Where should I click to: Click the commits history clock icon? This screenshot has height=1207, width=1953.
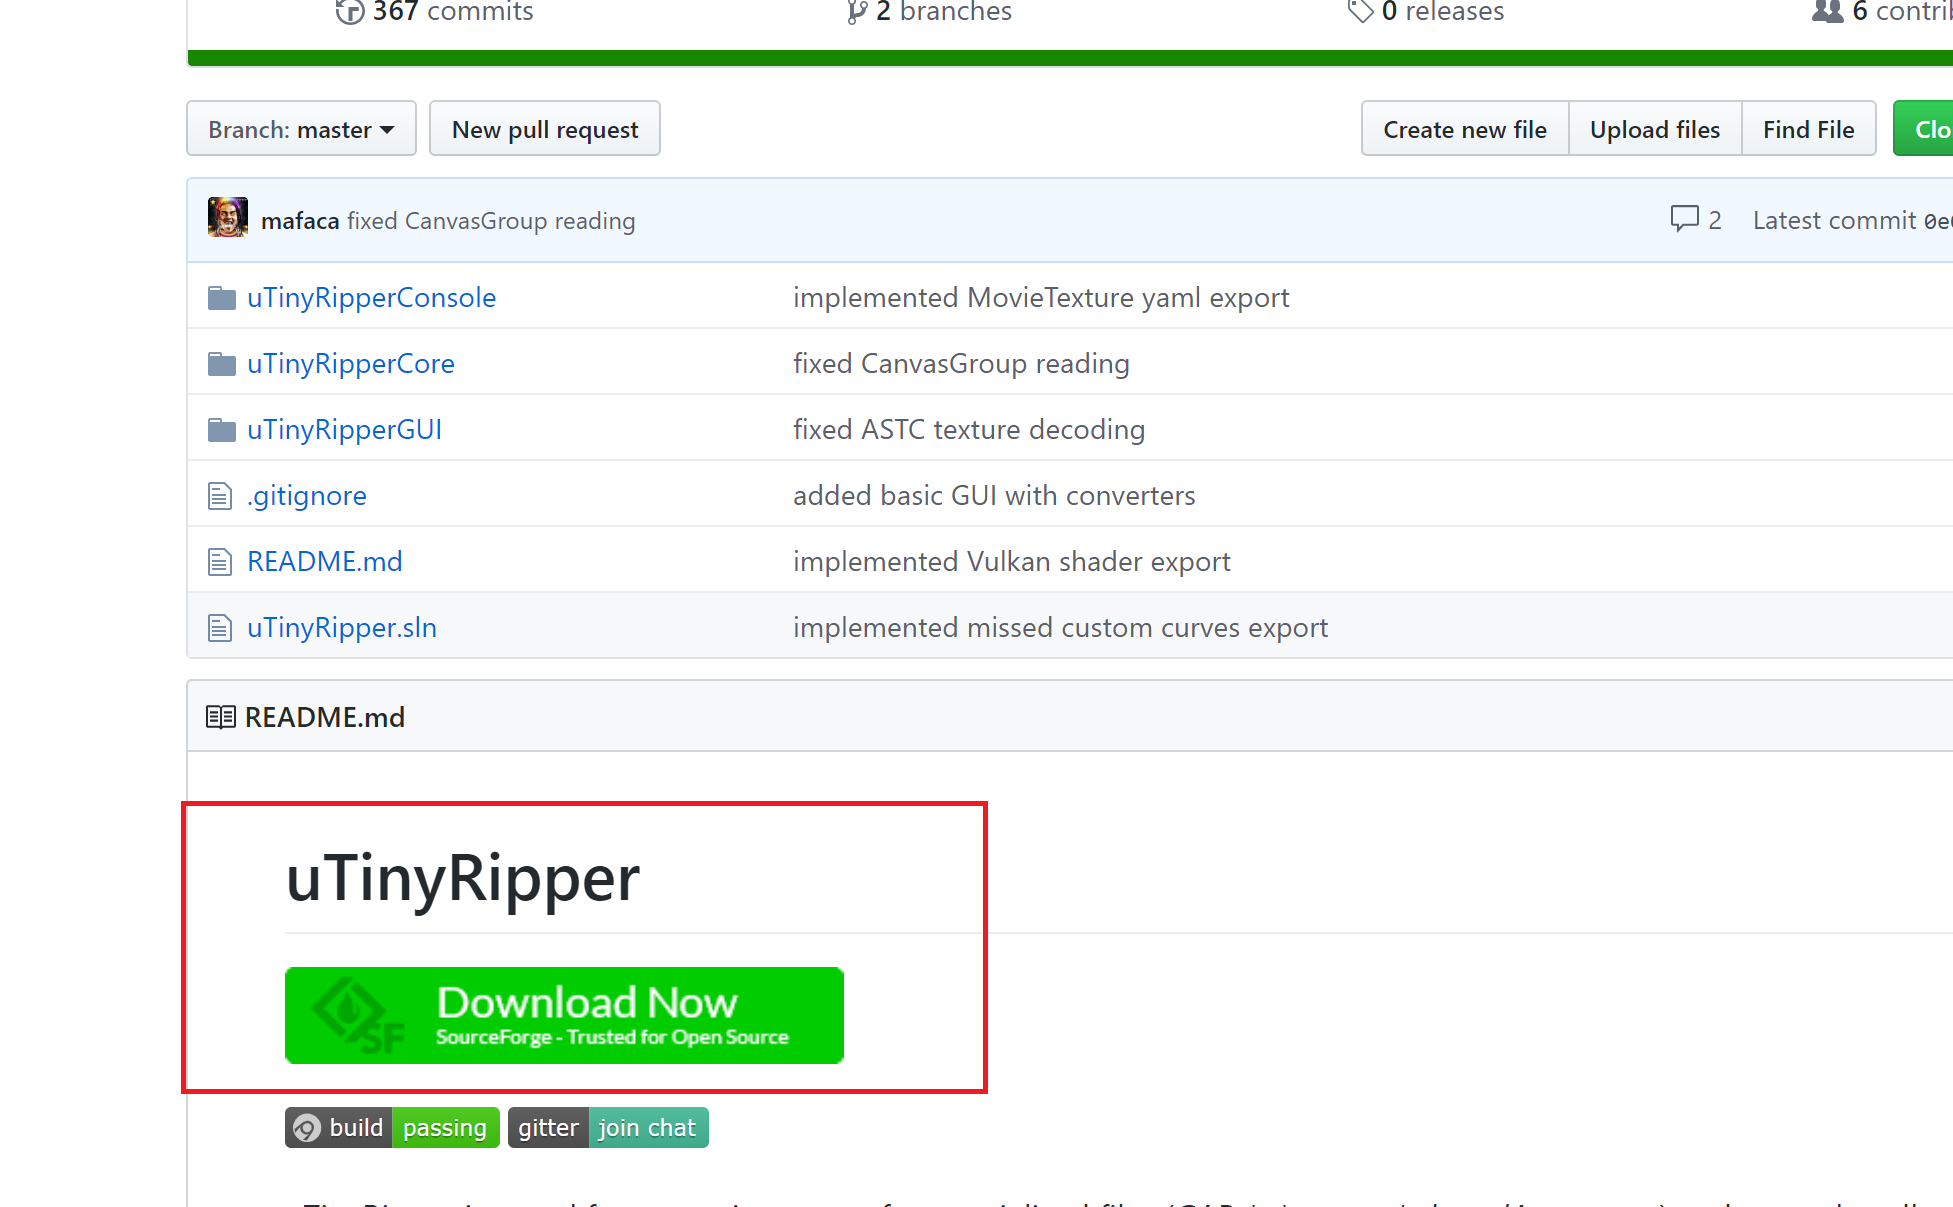click(349, 11)
